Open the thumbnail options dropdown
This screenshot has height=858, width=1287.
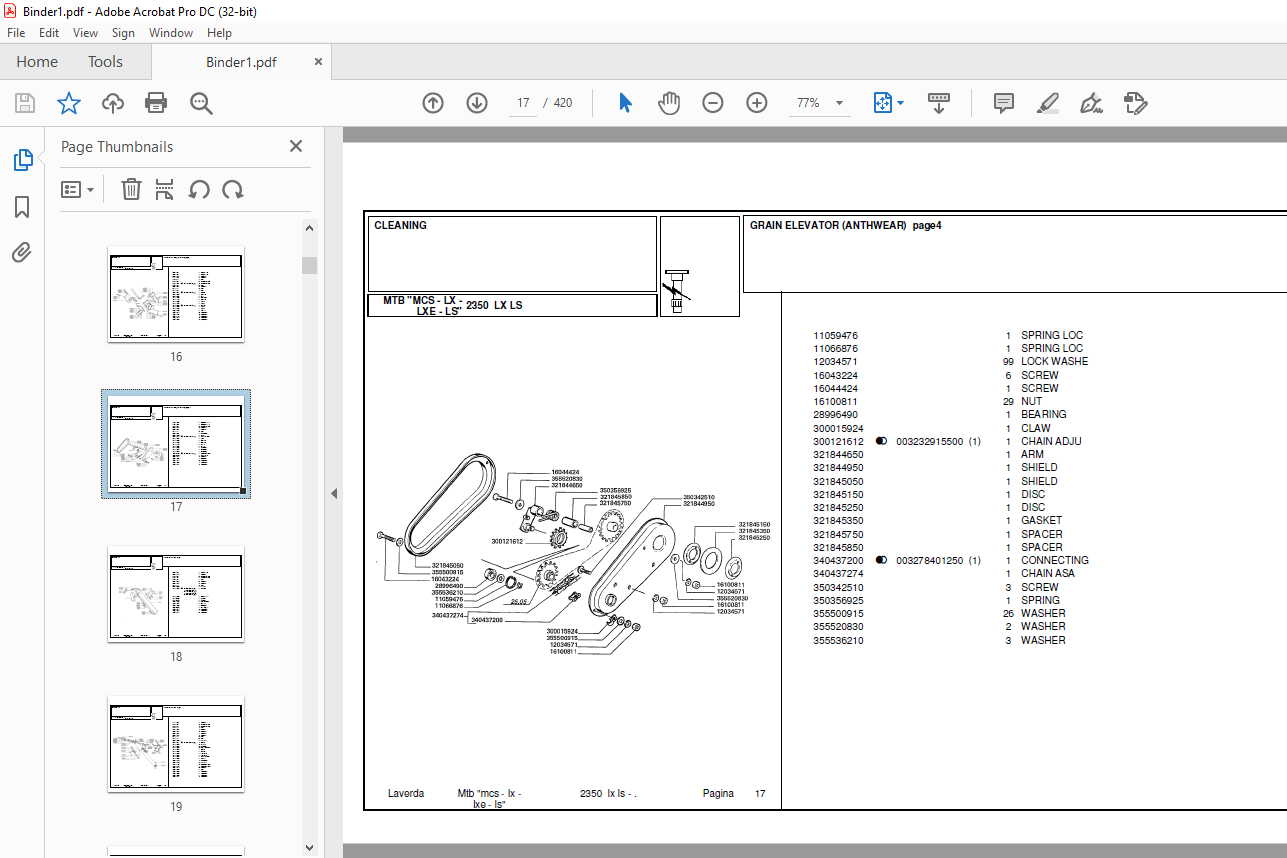(78, 189)
